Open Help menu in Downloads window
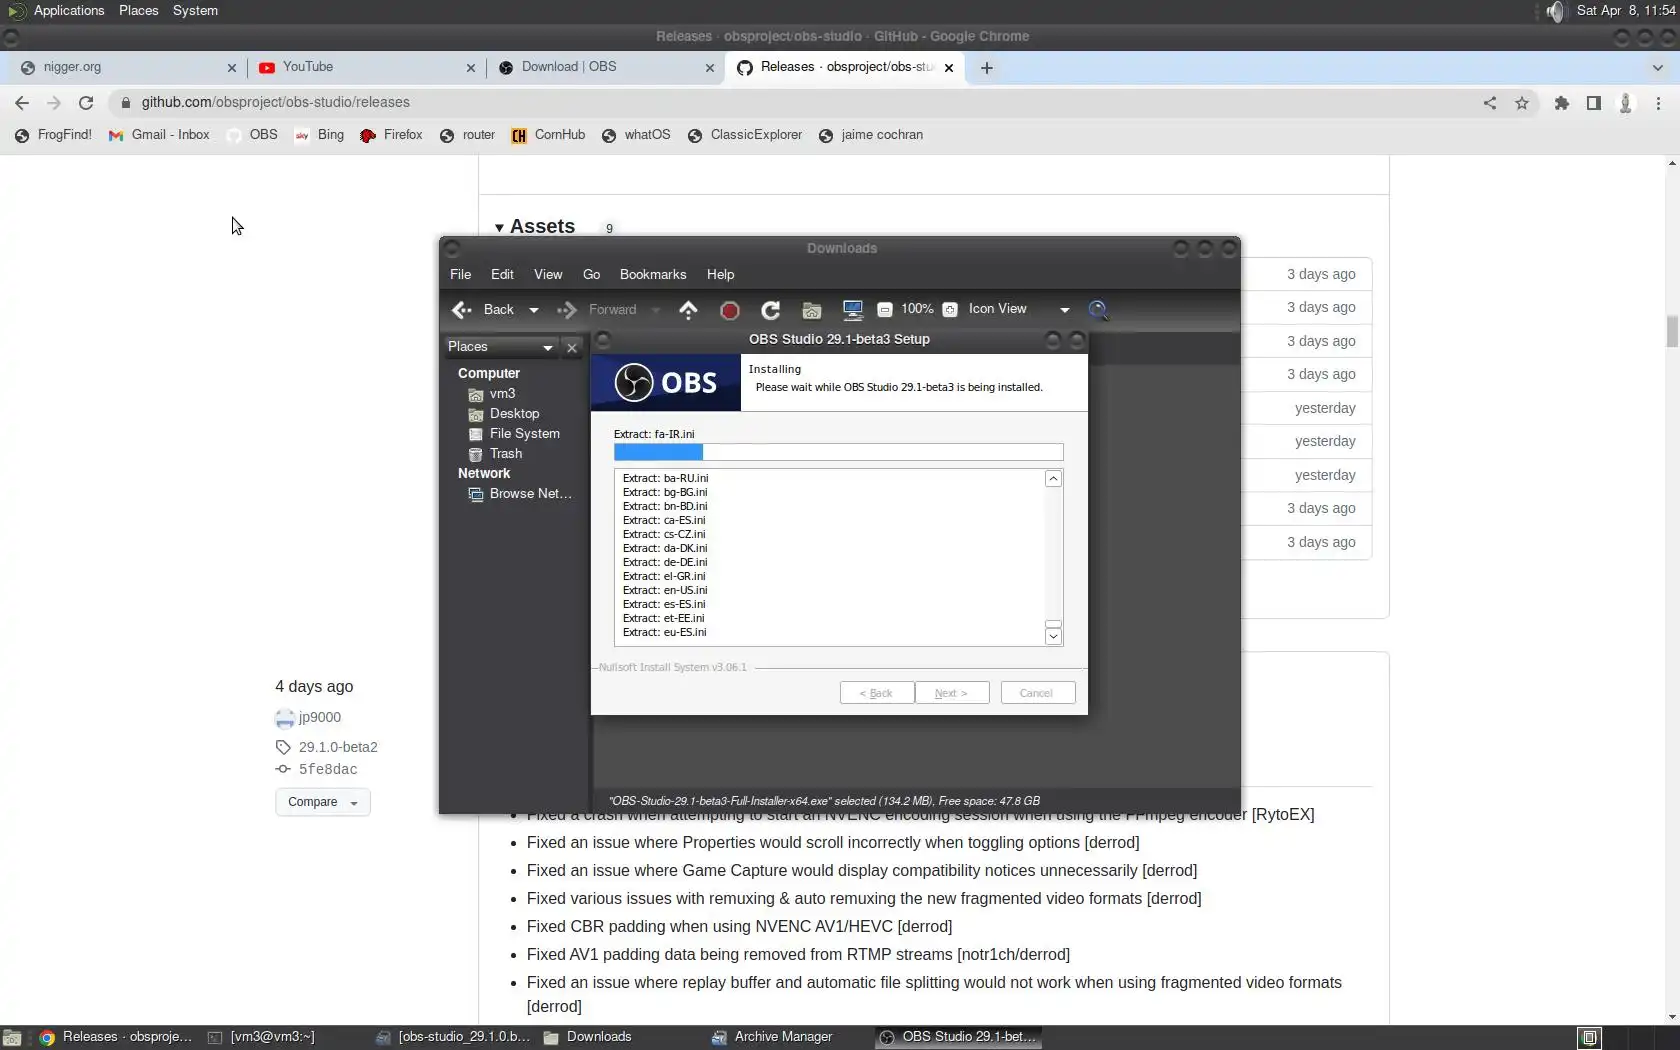 click(x=720, y=275)
